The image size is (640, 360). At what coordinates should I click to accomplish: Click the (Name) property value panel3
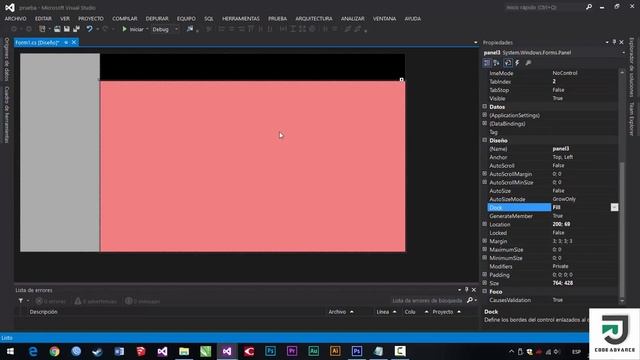(561, 149)
